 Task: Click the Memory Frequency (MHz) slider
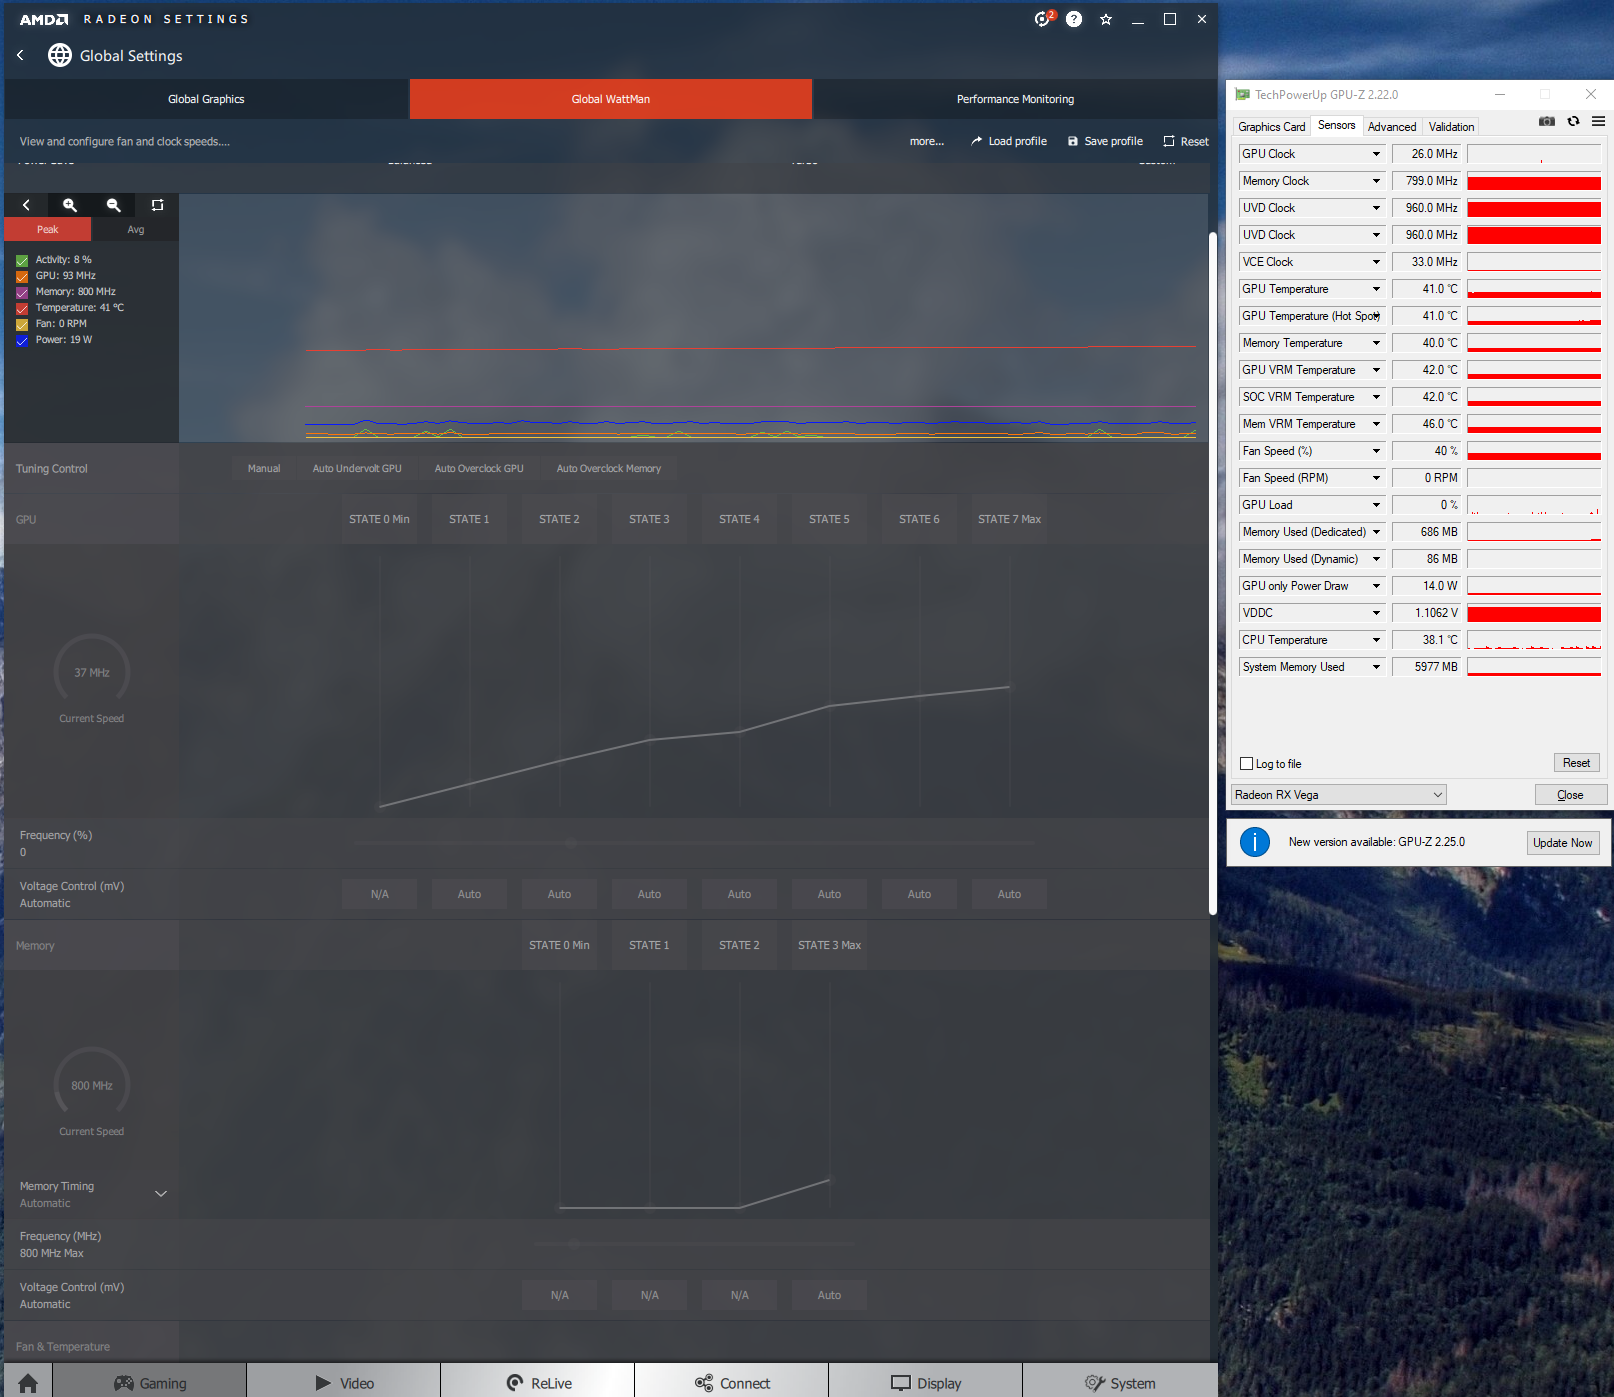(x=694, y=1244)
